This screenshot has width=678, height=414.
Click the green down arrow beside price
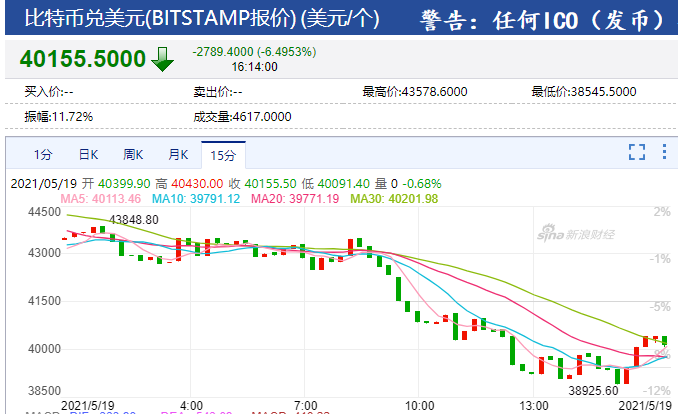[162, 59]
